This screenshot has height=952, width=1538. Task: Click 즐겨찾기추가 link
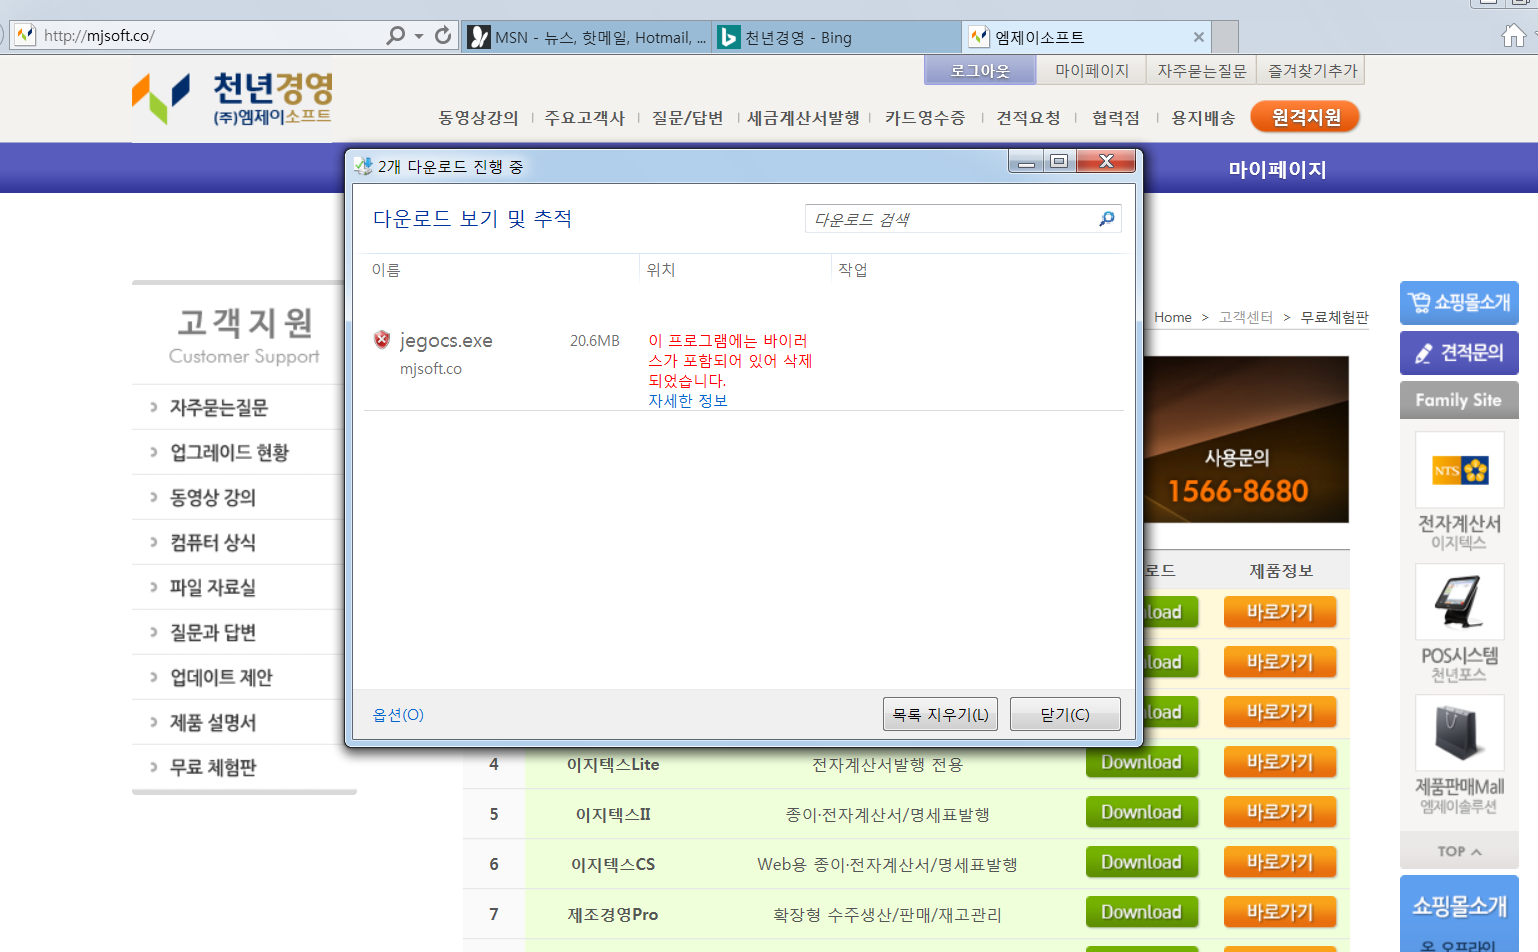tap(1311, 70)
